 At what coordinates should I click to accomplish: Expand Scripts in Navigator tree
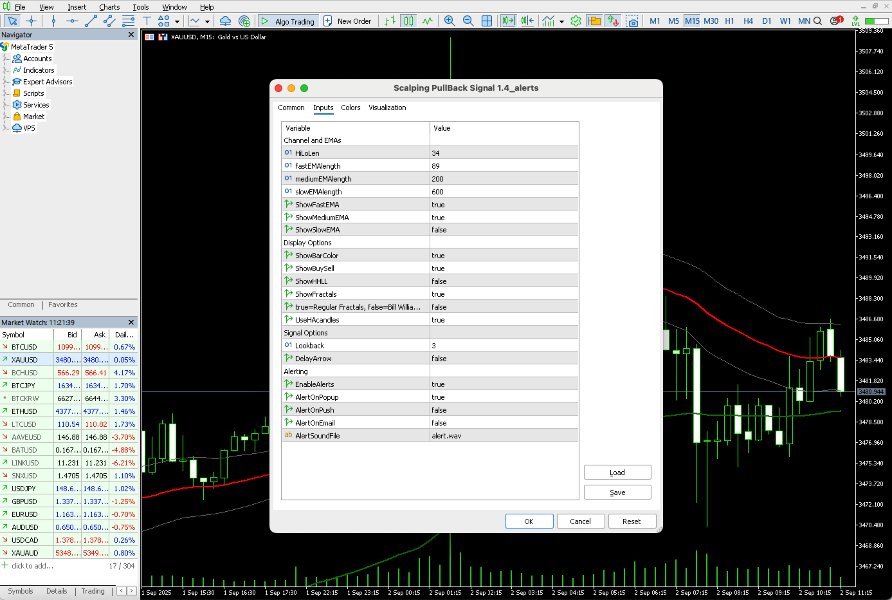tap(6, 93)
